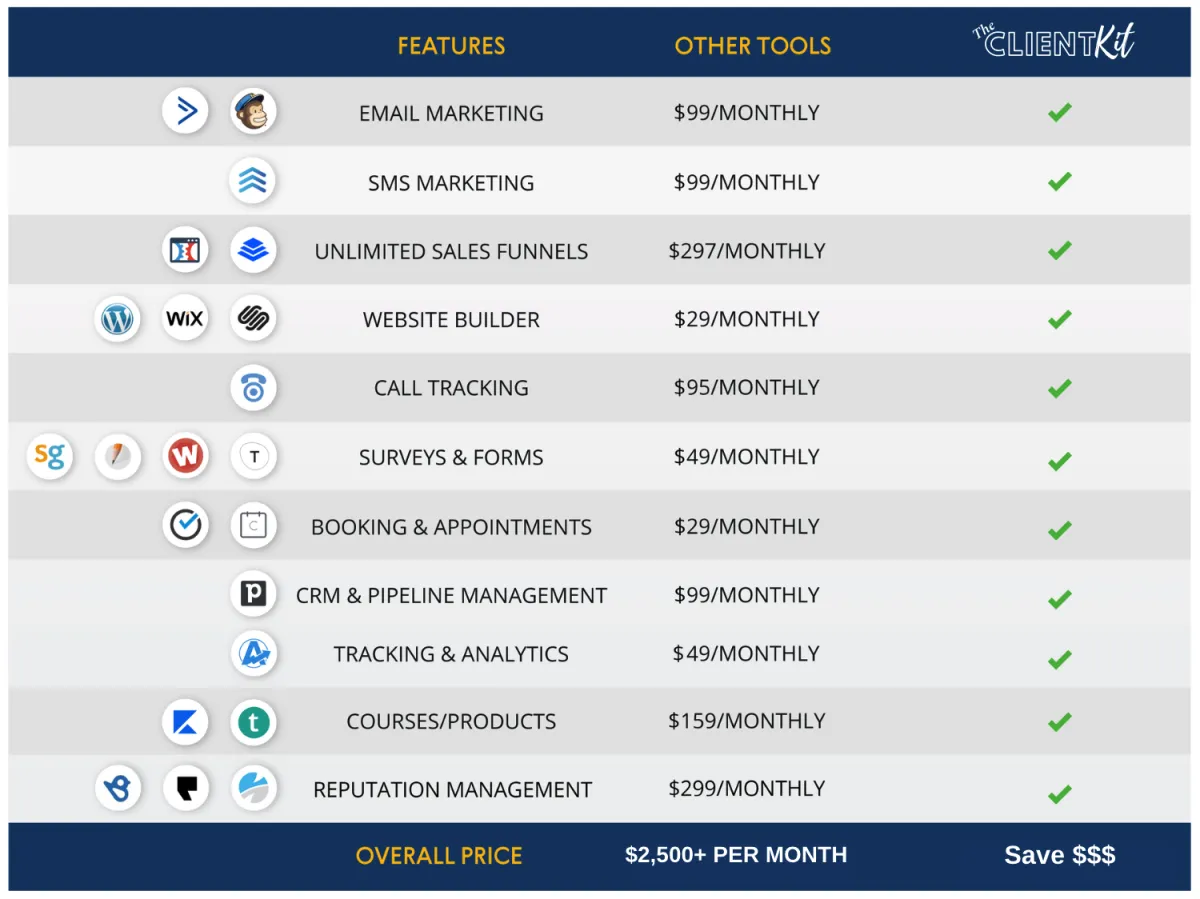
Task: Click the checkmark for Tracking & Analytics
Action: [x=1060, y=659]
